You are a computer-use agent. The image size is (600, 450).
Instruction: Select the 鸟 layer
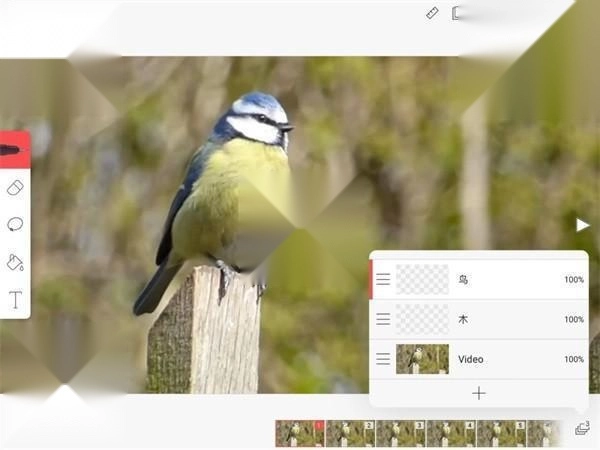pos(500,280)
